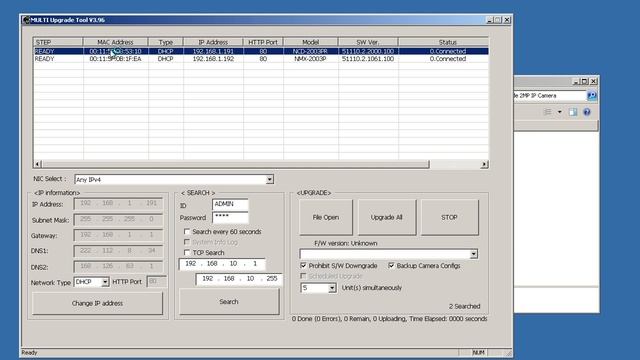Image resolution: width=640 pixels, height=360 pixels.
Task: Click the File Open button
Action: point(326,218)
